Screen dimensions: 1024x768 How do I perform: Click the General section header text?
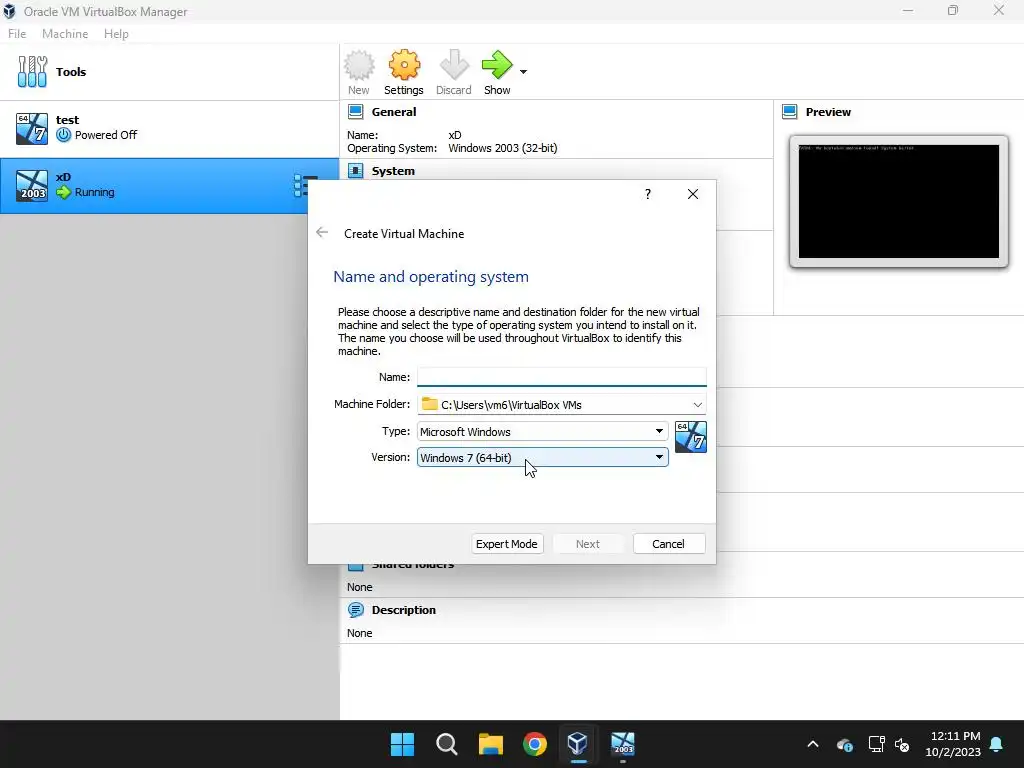click(394, 112)
